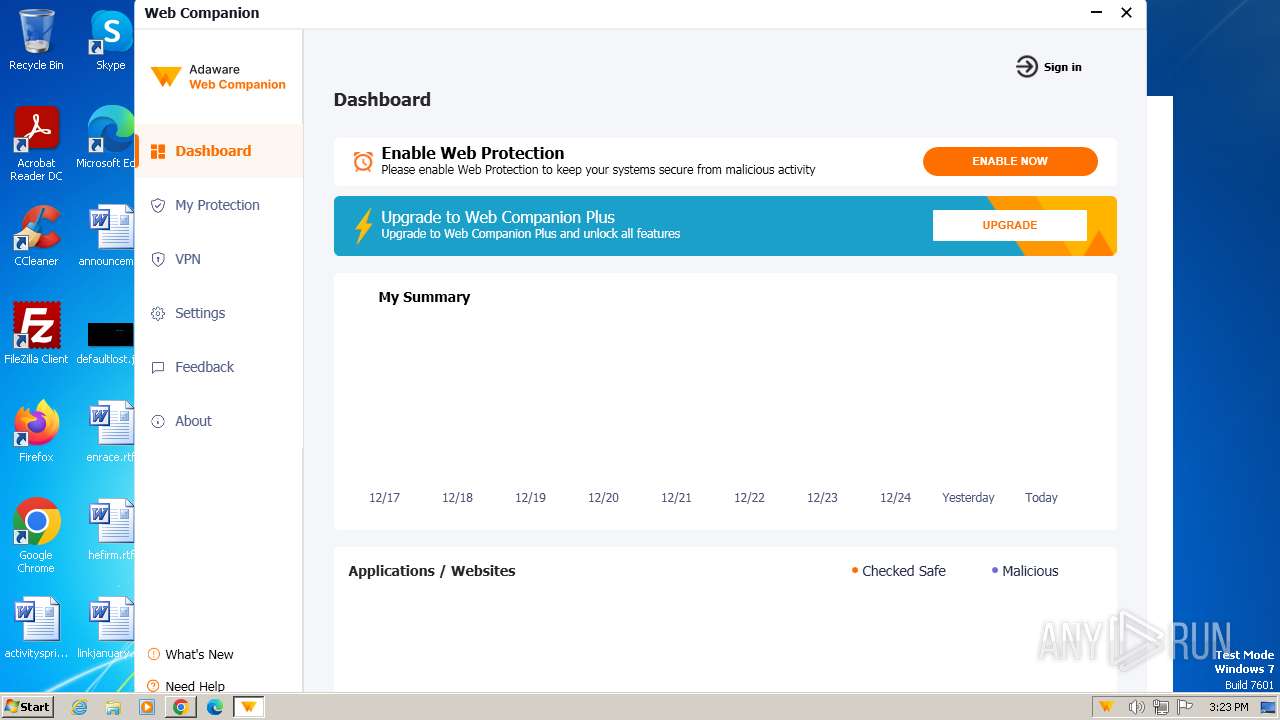
Task: Click the Need Help question icon
Action: click(154, 686)
